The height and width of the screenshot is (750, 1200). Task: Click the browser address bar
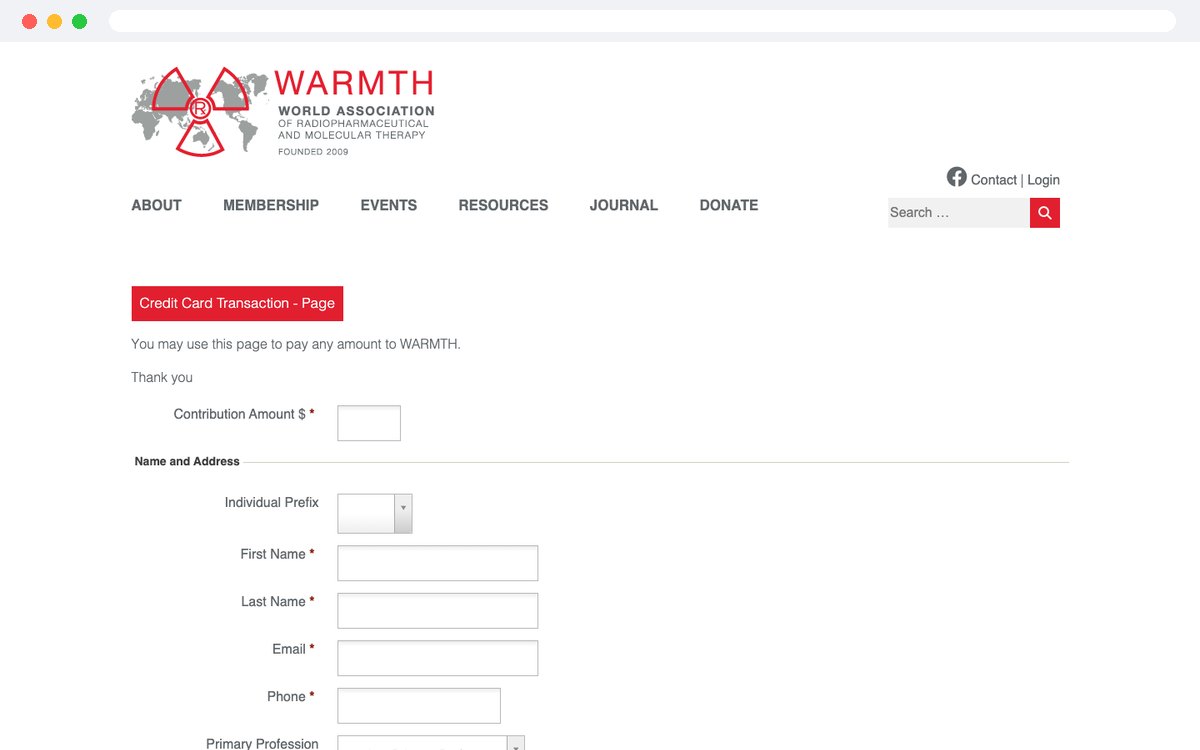tap(642, 21)
